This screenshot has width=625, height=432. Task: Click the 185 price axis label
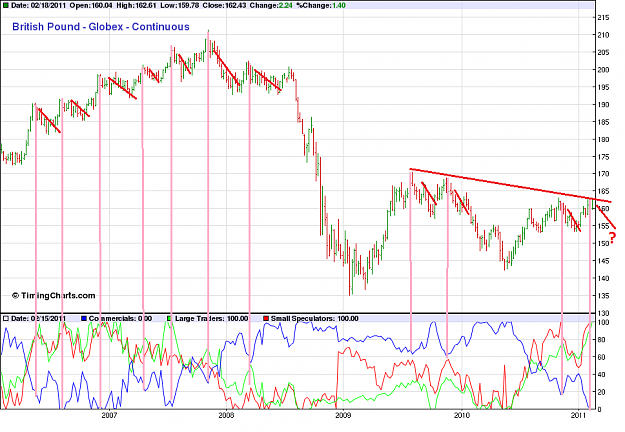click(x=603, y=122)
